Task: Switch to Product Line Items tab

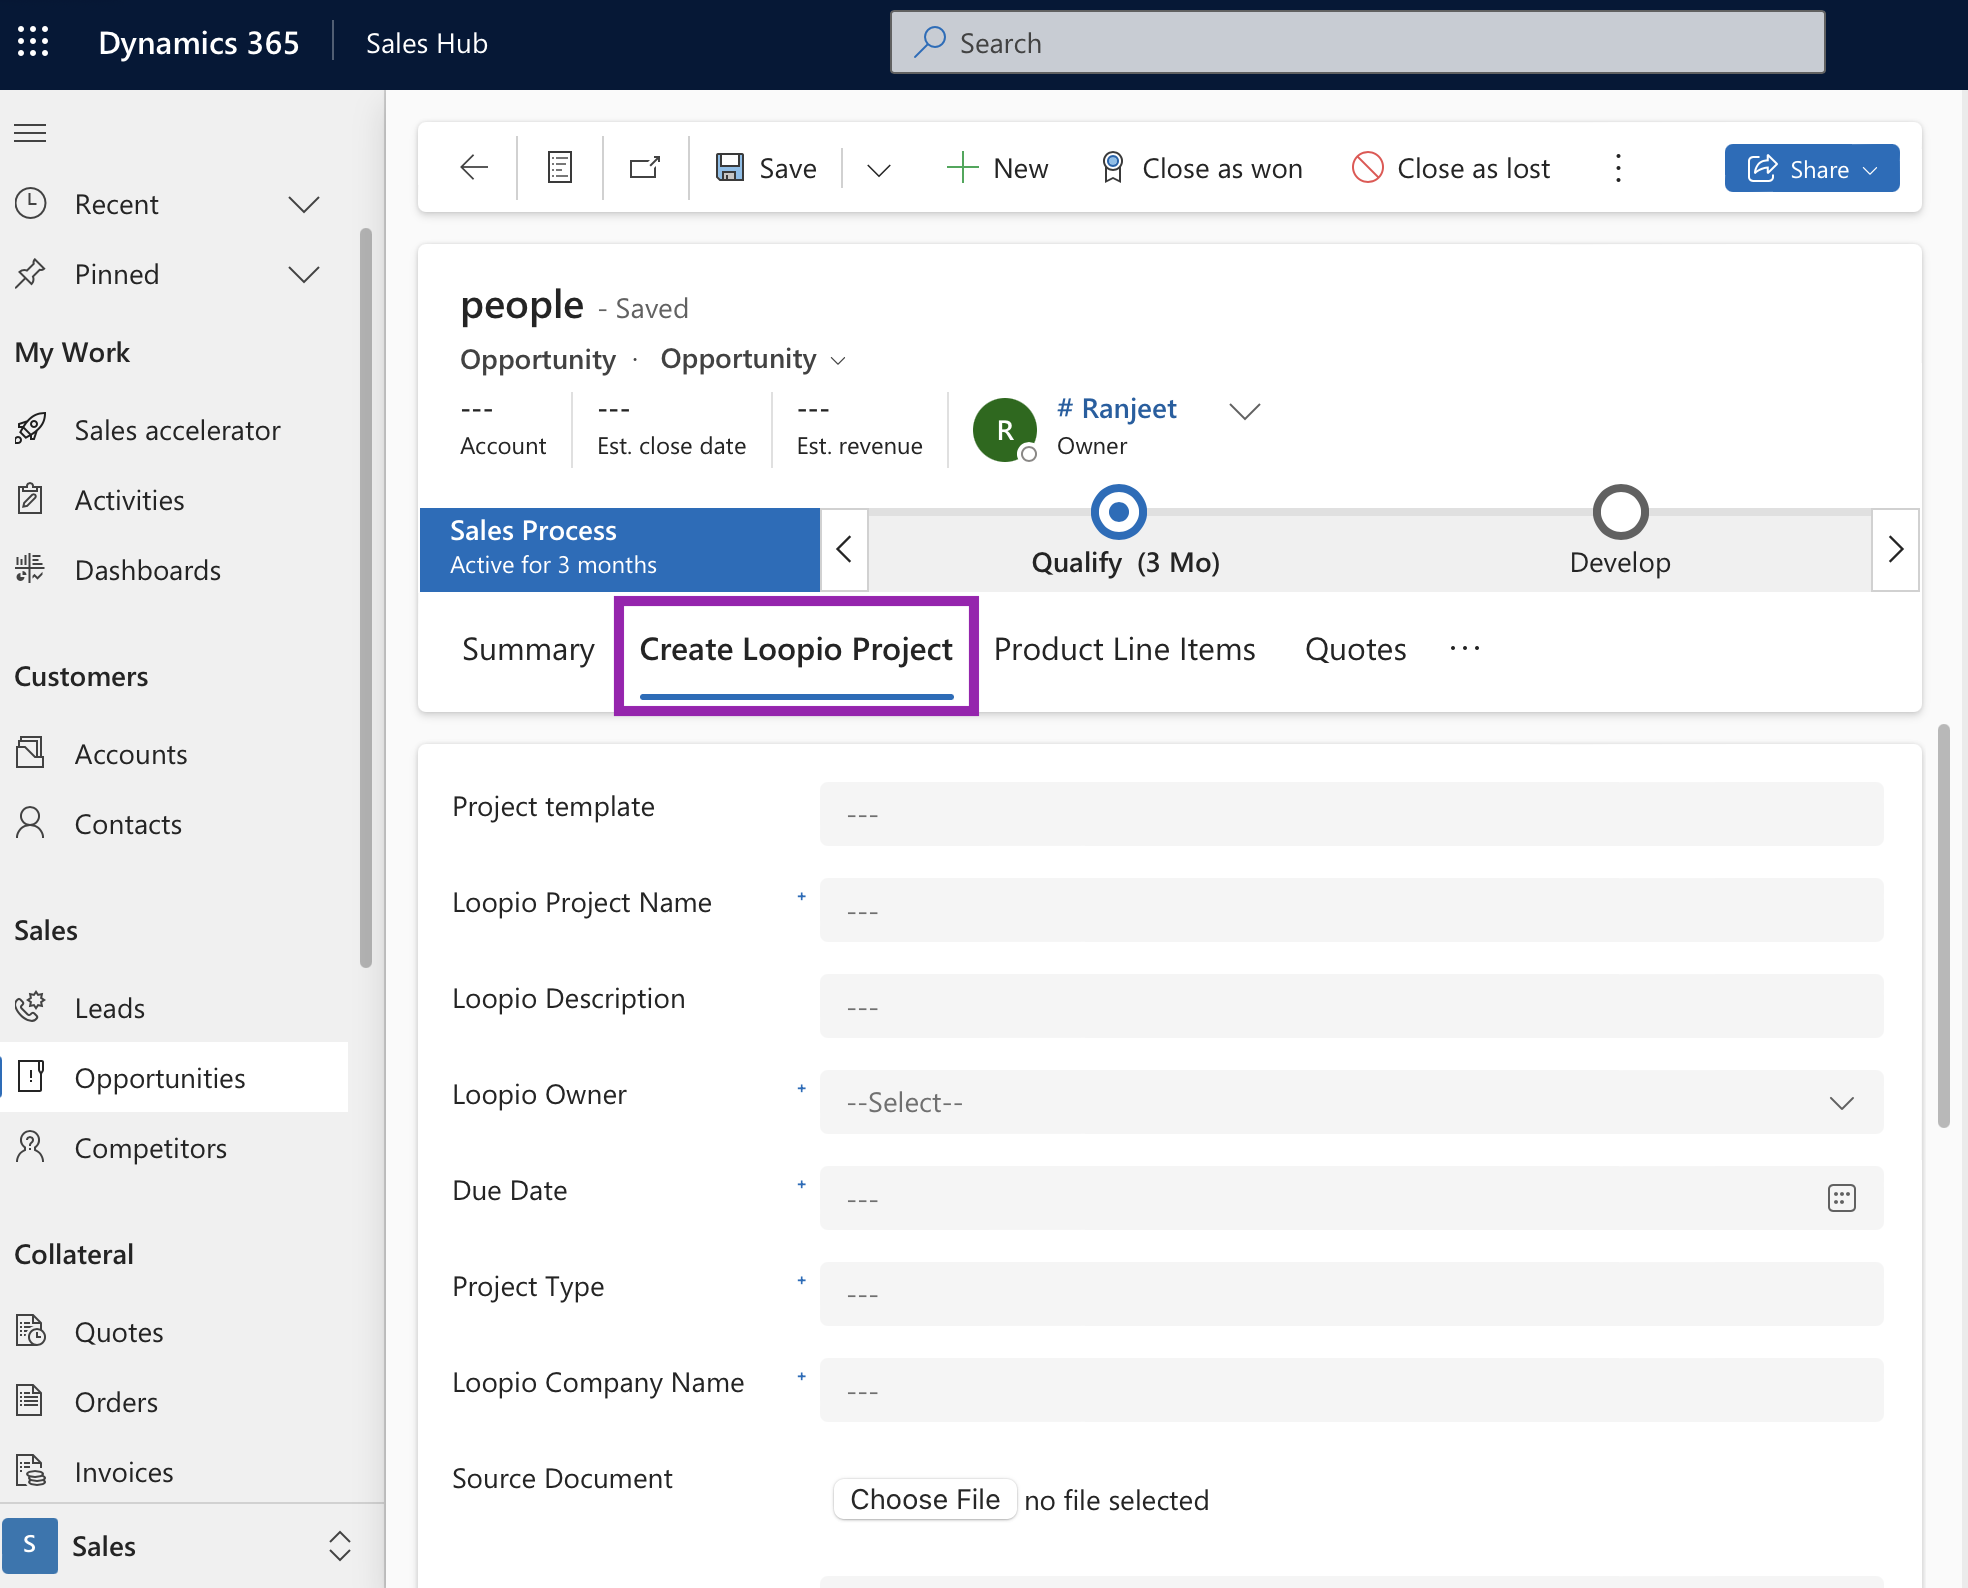Action: [x=1124, y=650]
